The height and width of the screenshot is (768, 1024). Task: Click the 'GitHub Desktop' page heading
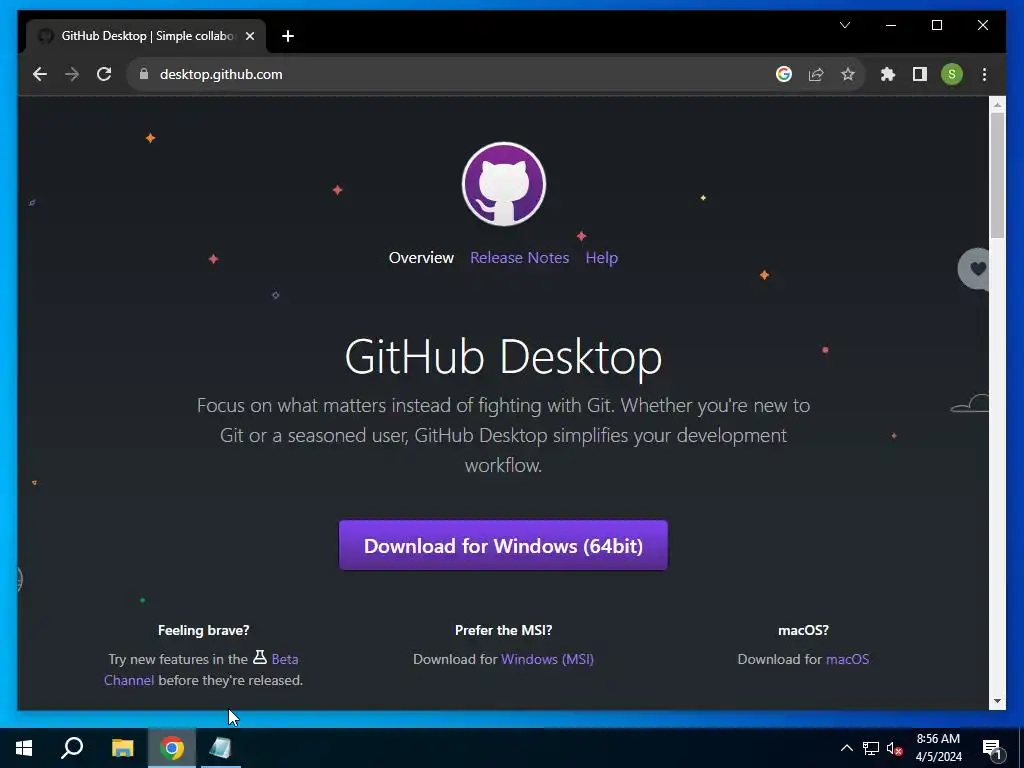(504, 357)
